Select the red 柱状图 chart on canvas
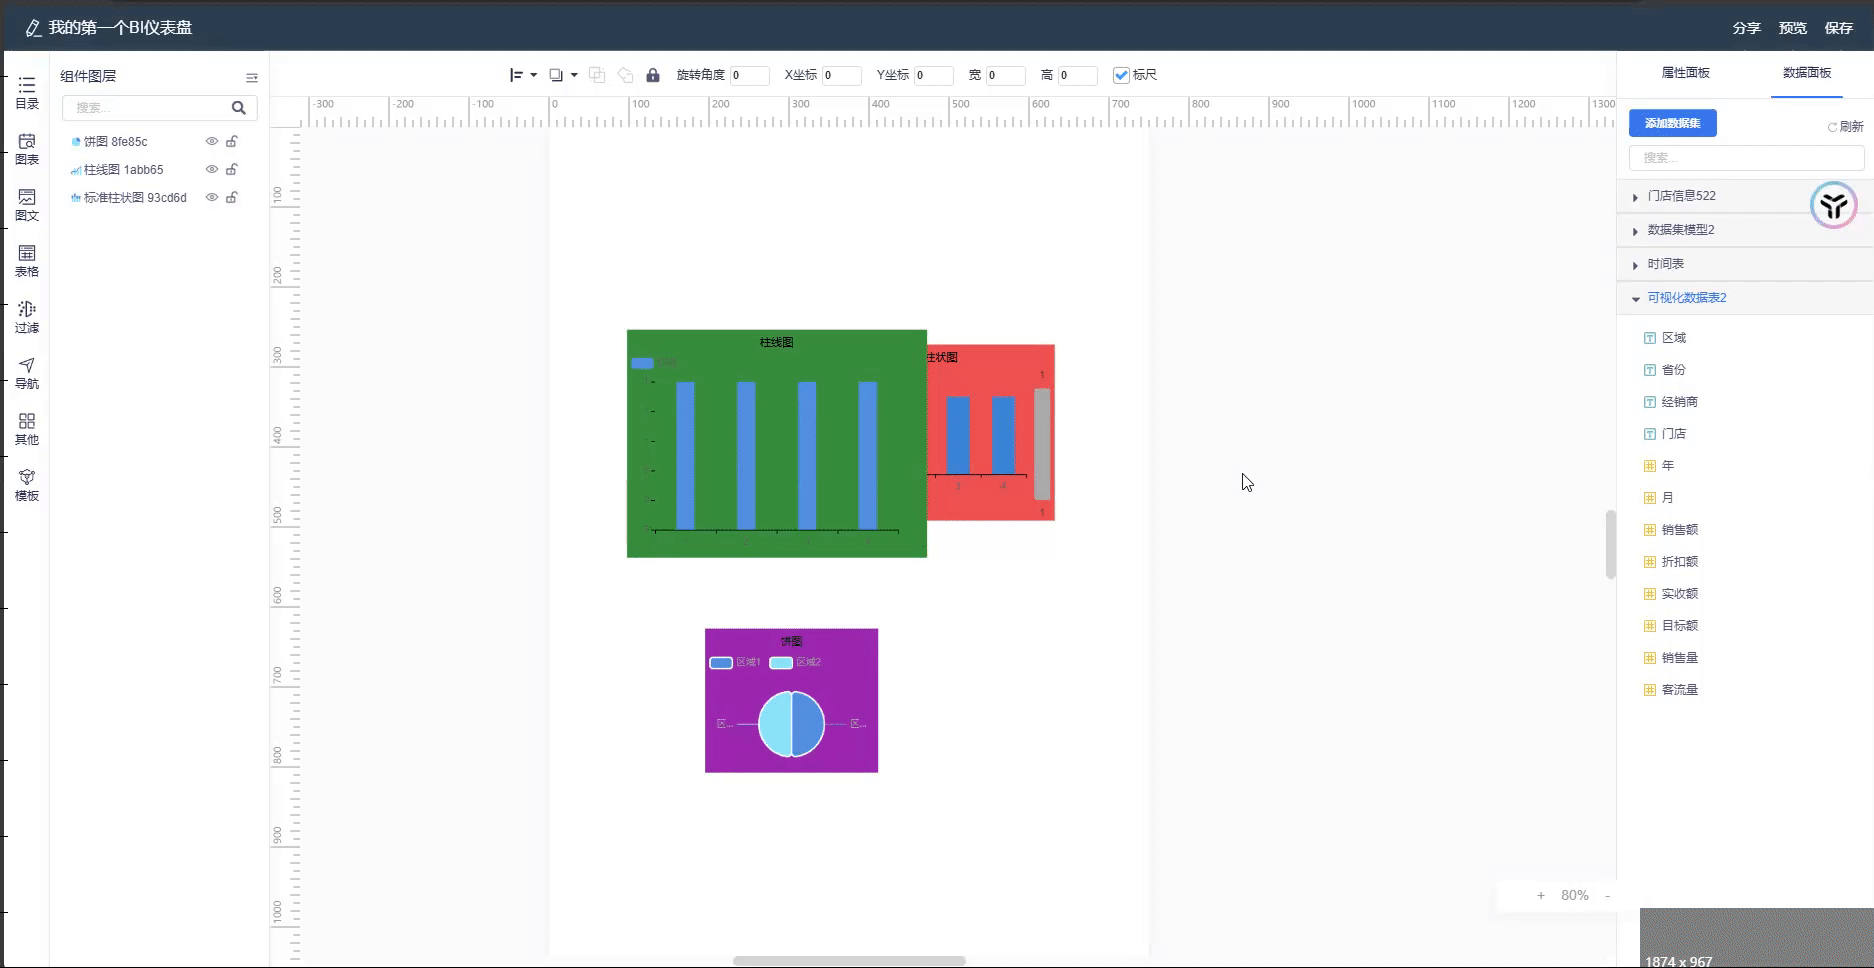 click(x=991, y=432)
